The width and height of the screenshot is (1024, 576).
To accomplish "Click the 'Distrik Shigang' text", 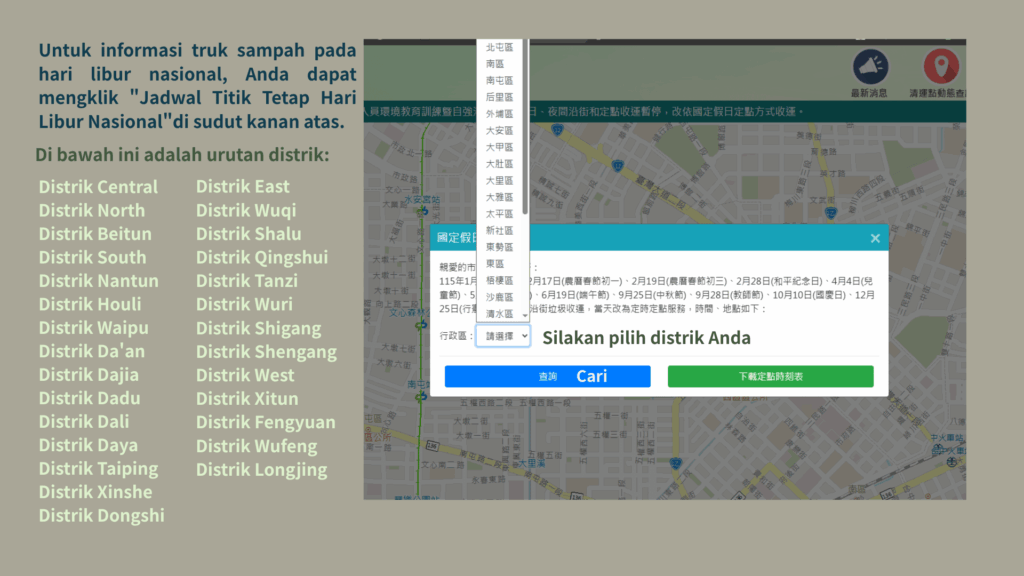I will [x=259, y=328].
